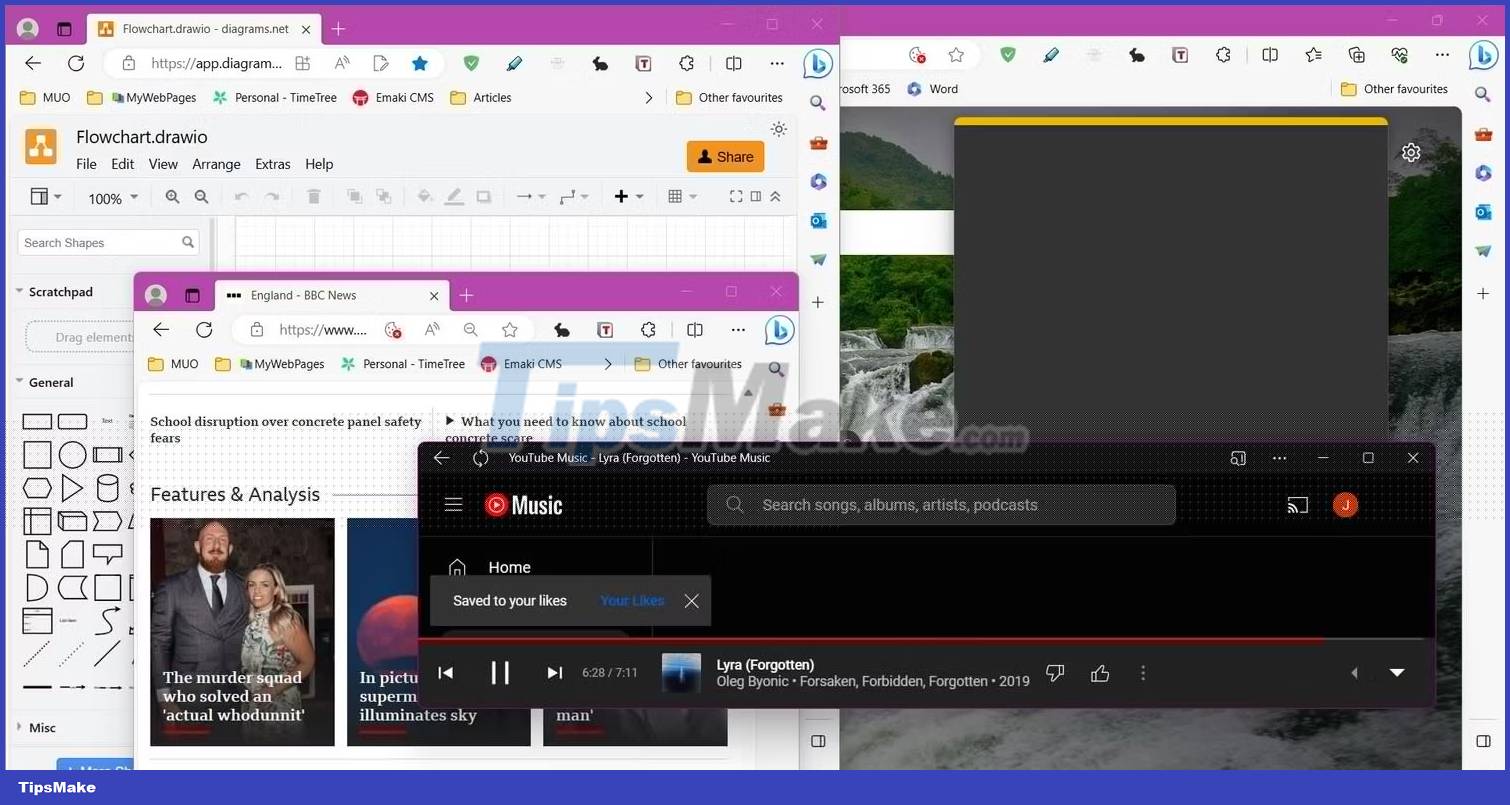Select the triangle shape in General palette

72,489
